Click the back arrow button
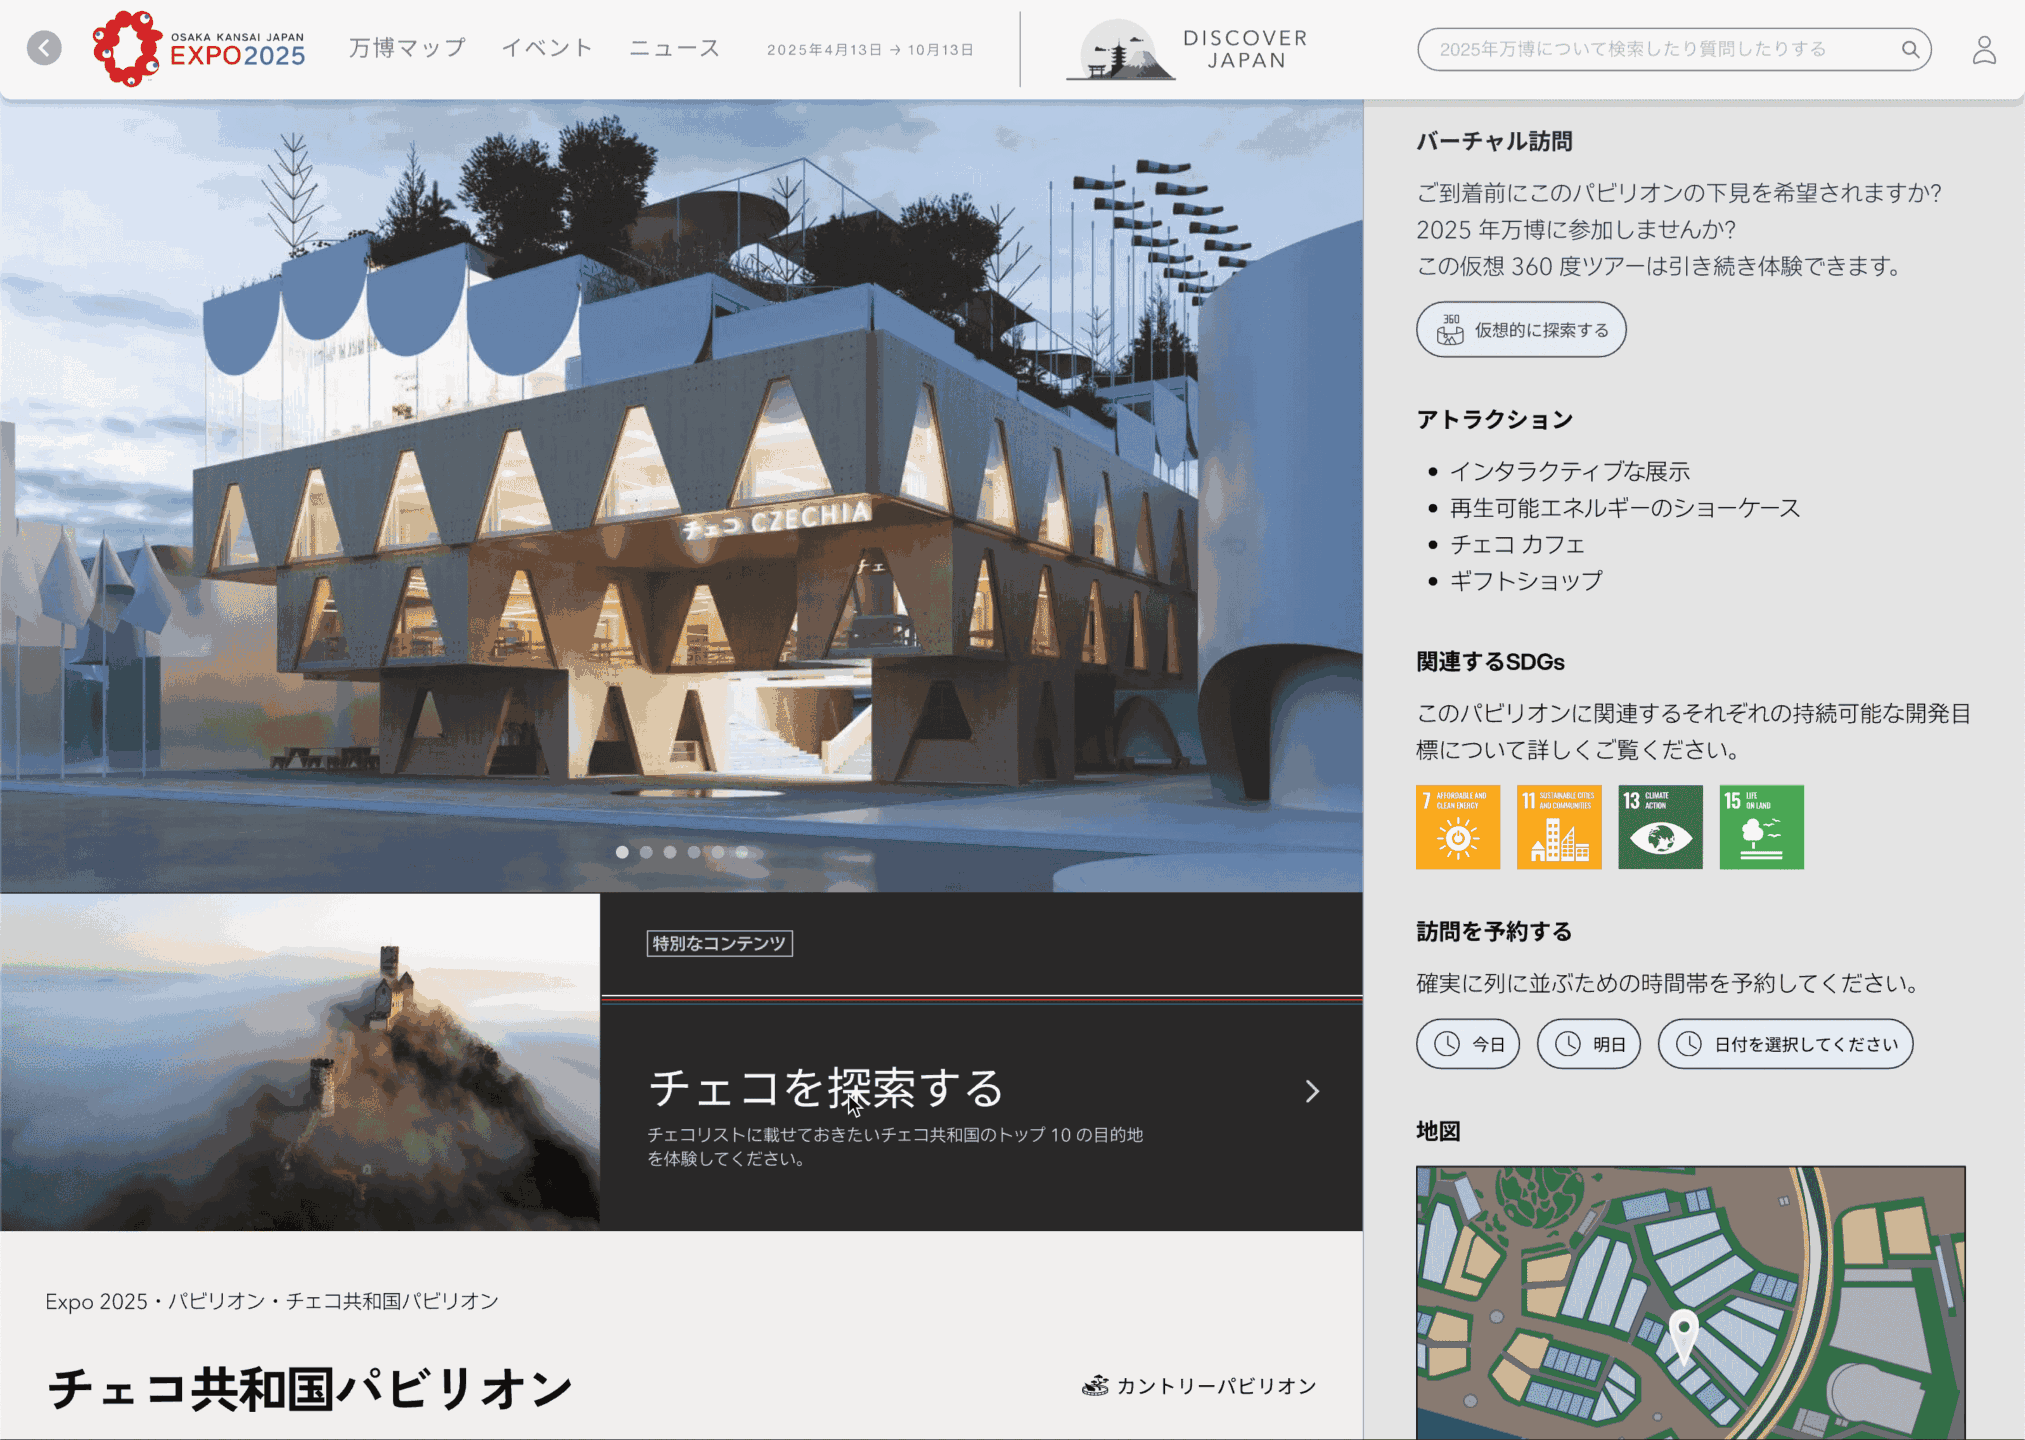The width and height of the screenshot is (2025, 1440). pos(44,48)
